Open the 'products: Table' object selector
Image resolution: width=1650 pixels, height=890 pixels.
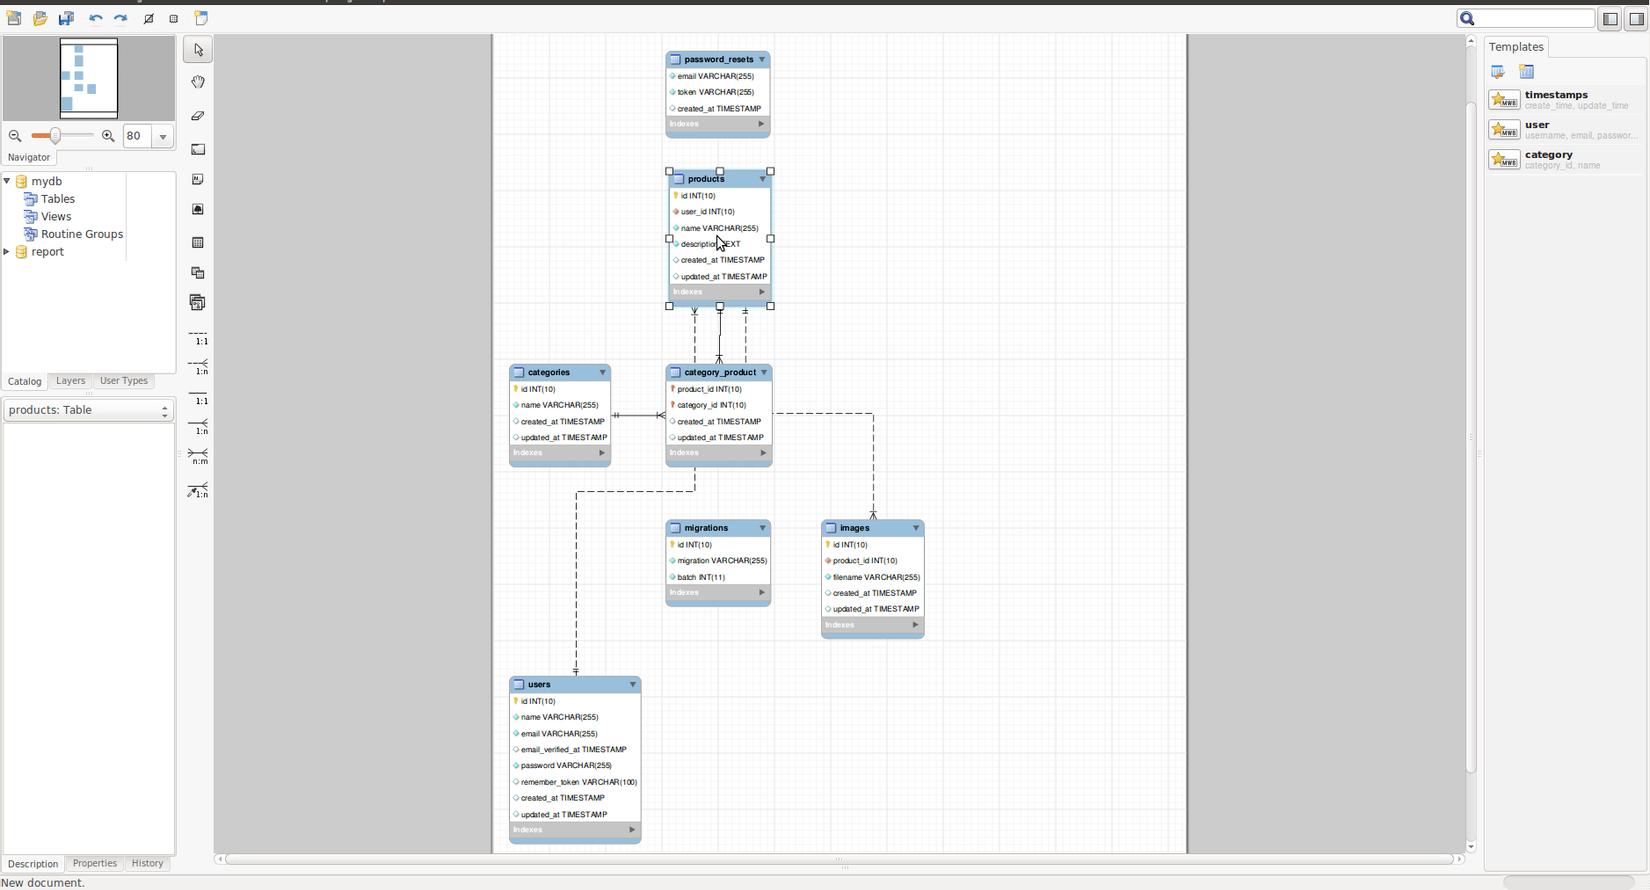click(x=88, y=410)
